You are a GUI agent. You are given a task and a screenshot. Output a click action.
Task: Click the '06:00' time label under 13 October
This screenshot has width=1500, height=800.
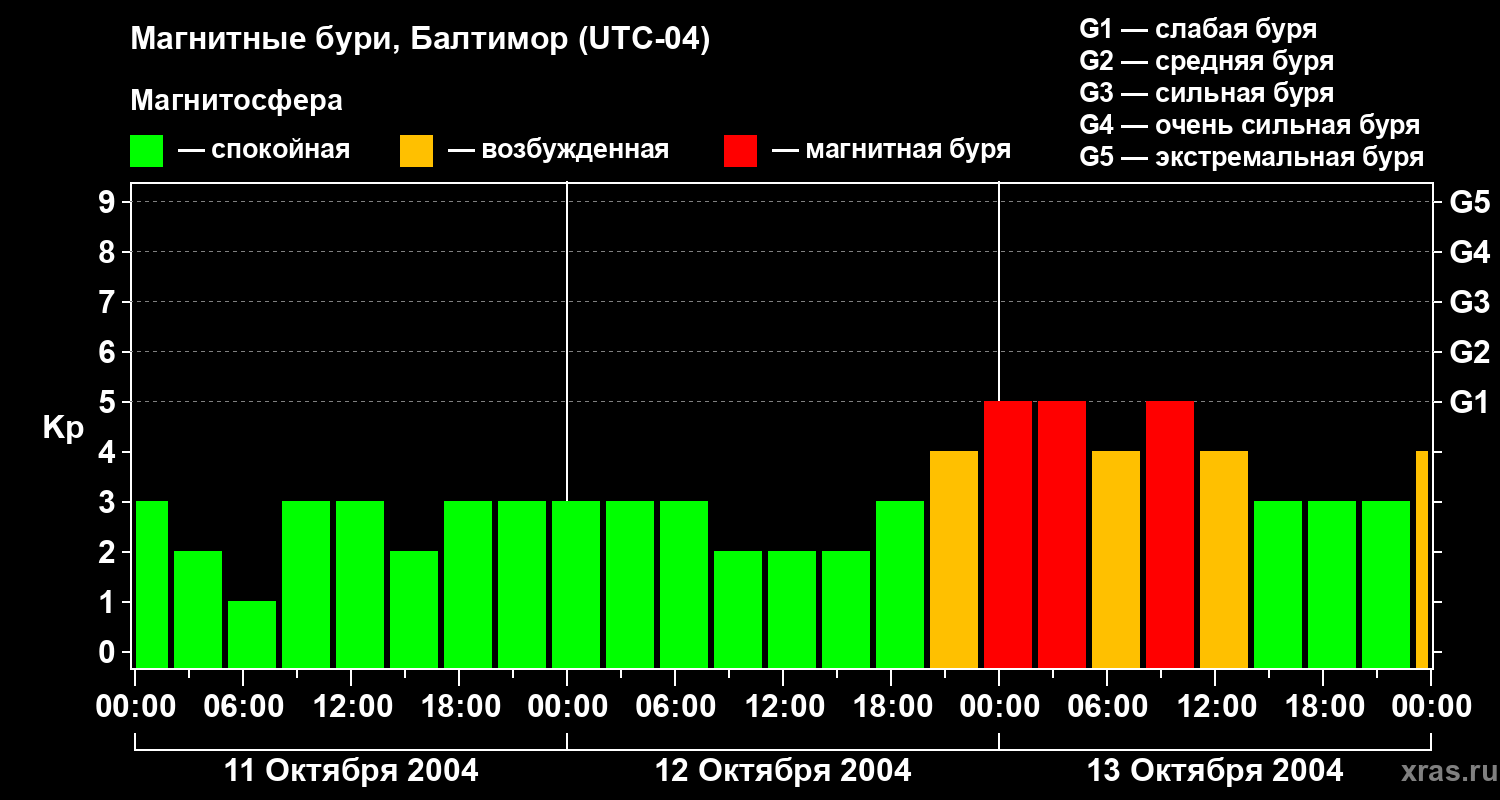[x=1107, y=706]
